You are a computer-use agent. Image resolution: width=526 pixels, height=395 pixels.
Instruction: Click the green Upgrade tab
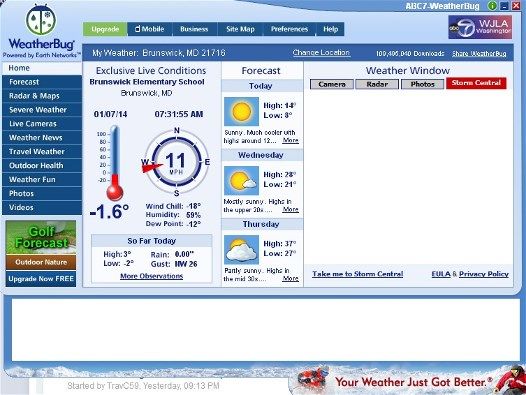coord(105,29)
